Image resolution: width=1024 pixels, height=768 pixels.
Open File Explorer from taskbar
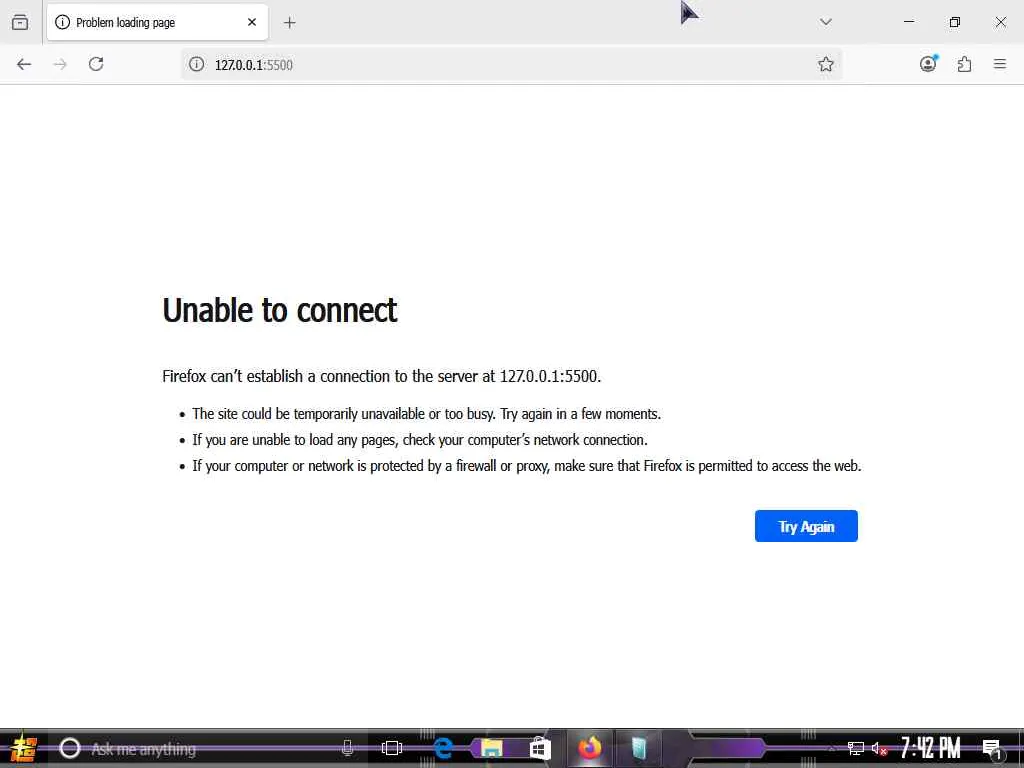click(492, 748)
